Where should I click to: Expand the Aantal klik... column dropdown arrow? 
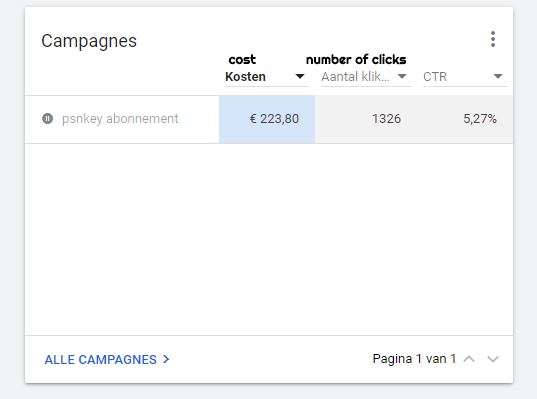(x=402, y=76)
